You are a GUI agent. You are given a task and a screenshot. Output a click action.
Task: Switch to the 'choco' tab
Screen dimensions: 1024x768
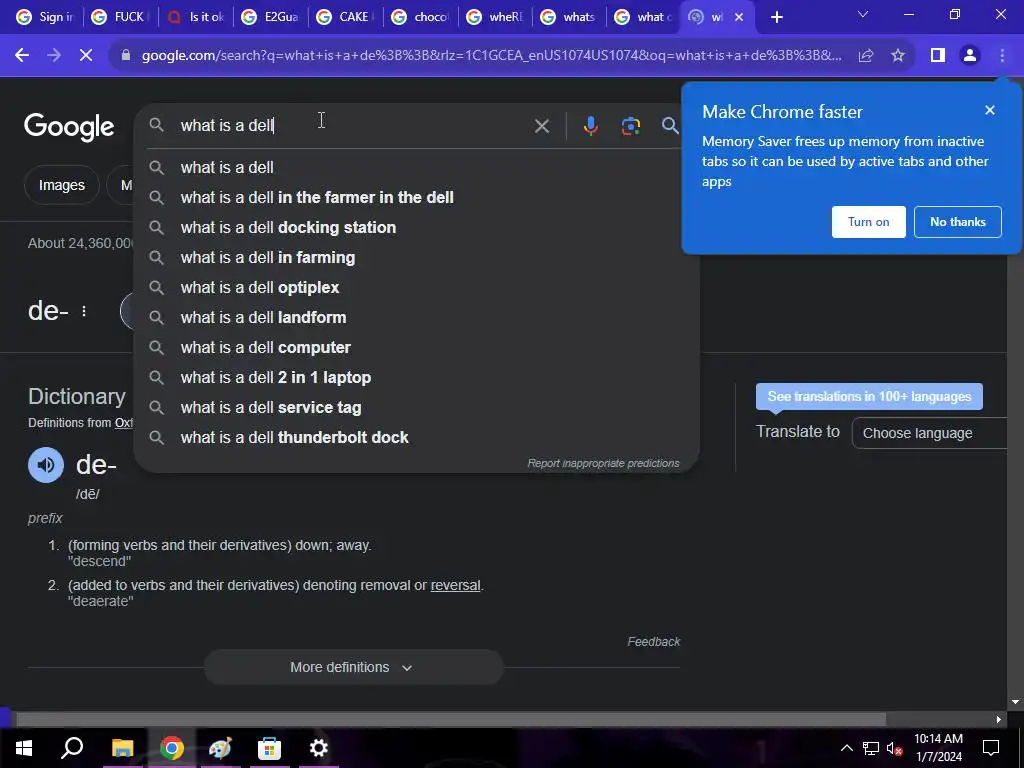421,17
